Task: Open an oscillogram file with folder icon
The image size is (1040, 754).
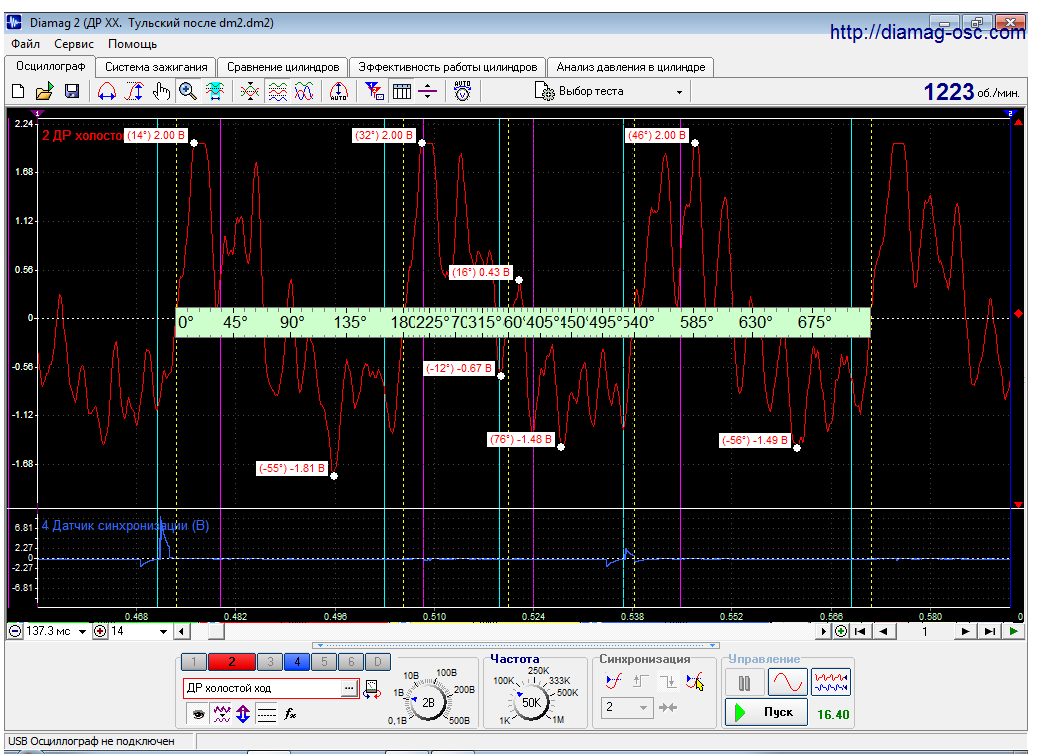Action: [44, 92]
